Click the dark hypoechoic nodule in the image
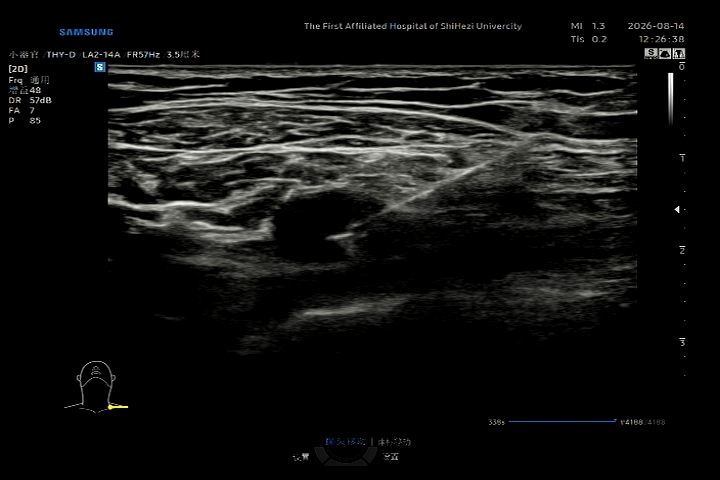This screenshot has width=720, height=480. pos(315,227)
